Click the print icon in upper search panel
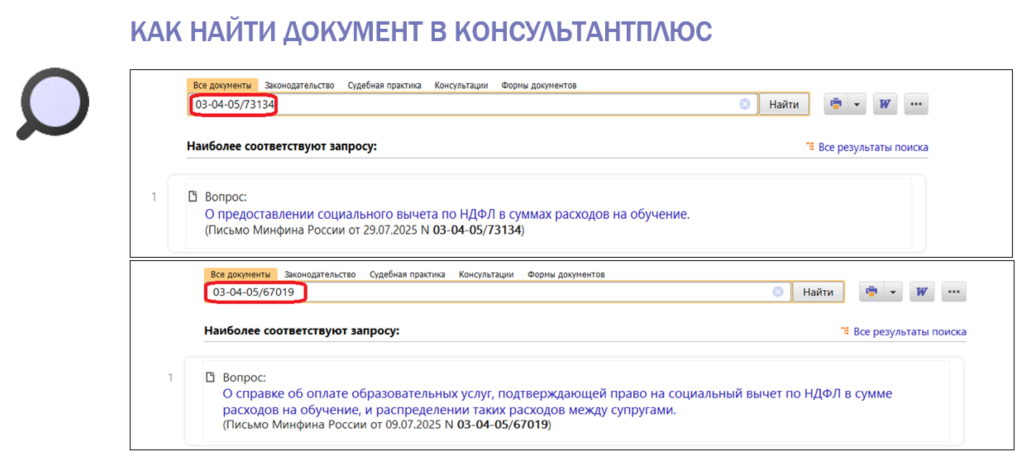The image size is (1024, 465). point(837,104)
